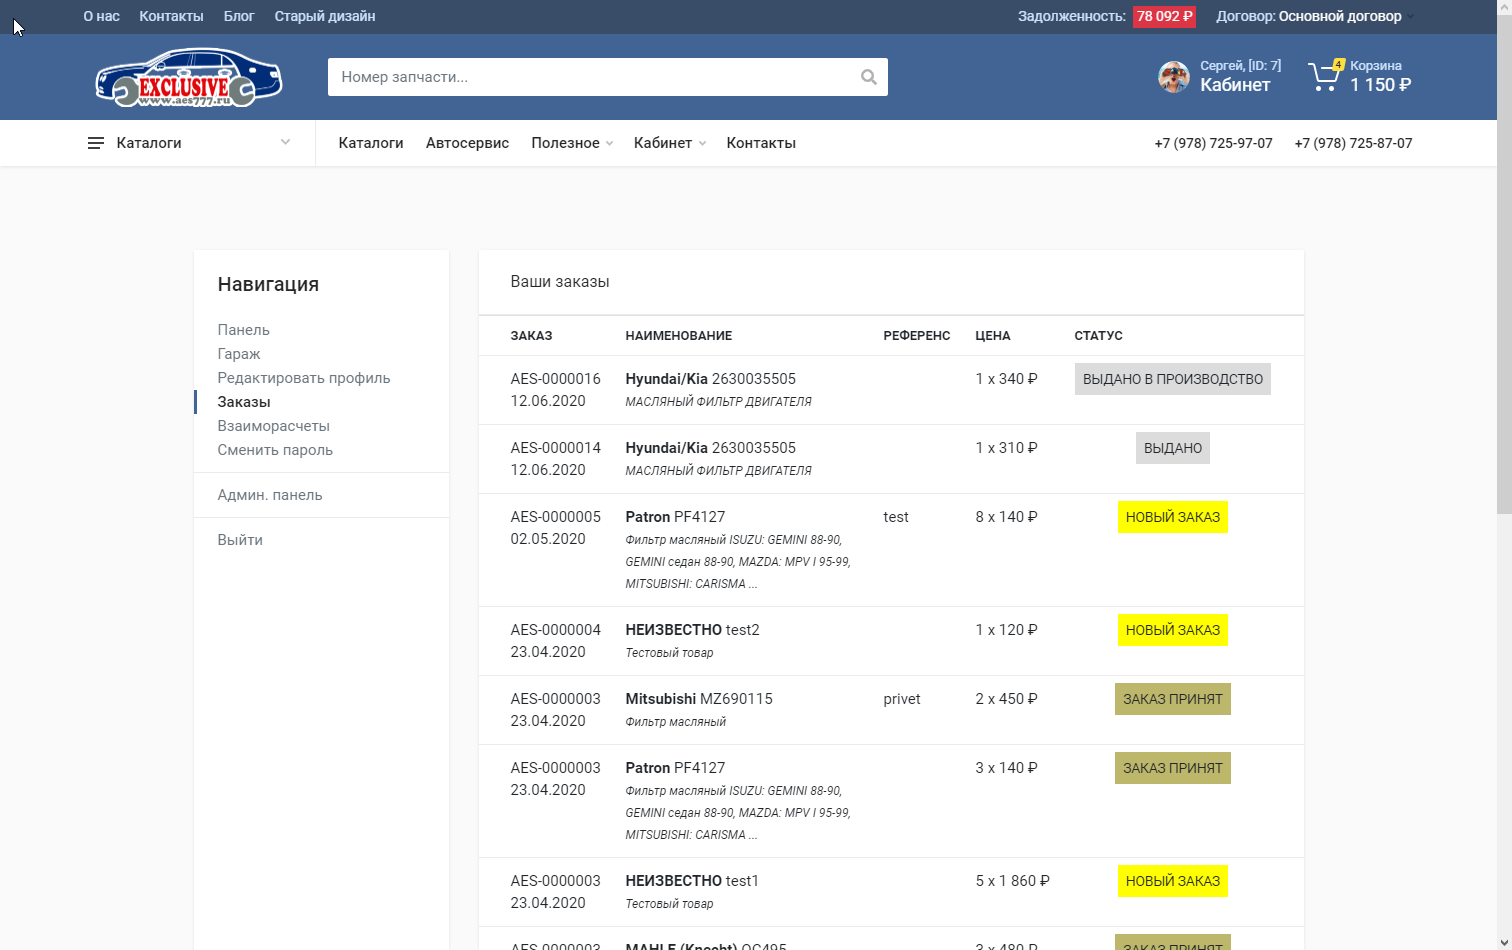Select Заказы in sidebar navigation

click(x=244, y=402)
